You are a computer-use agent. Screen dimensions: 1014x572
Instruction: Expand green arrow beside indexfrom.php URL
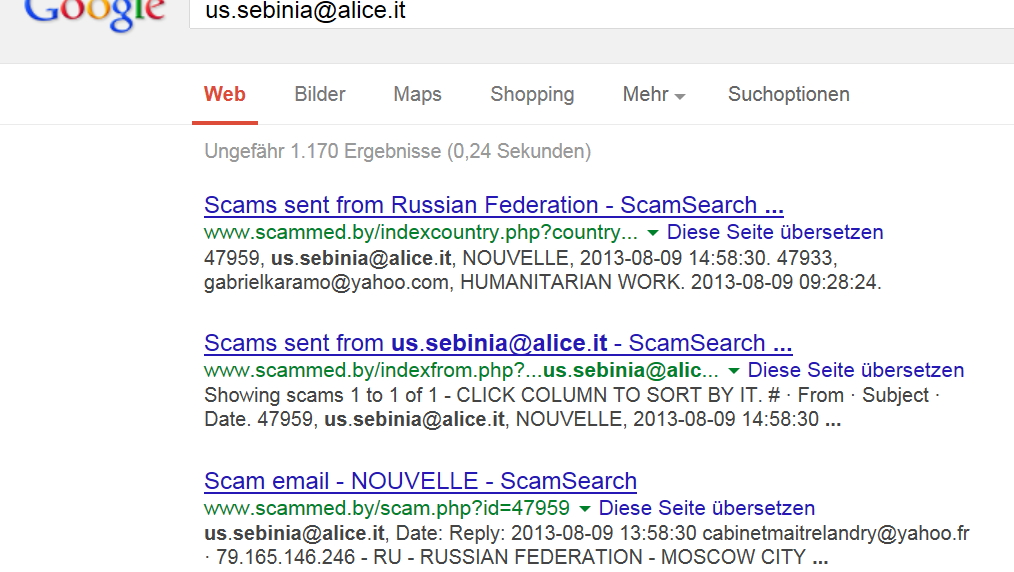733,371
